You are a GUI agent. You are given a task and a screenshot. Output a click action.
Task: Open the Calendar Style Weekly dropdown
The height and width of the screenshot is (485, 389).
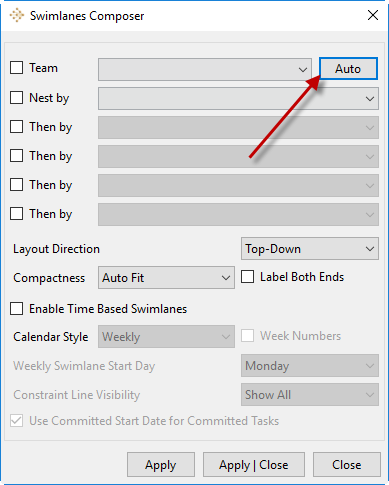pyautogui.click(x=166, y=337)
